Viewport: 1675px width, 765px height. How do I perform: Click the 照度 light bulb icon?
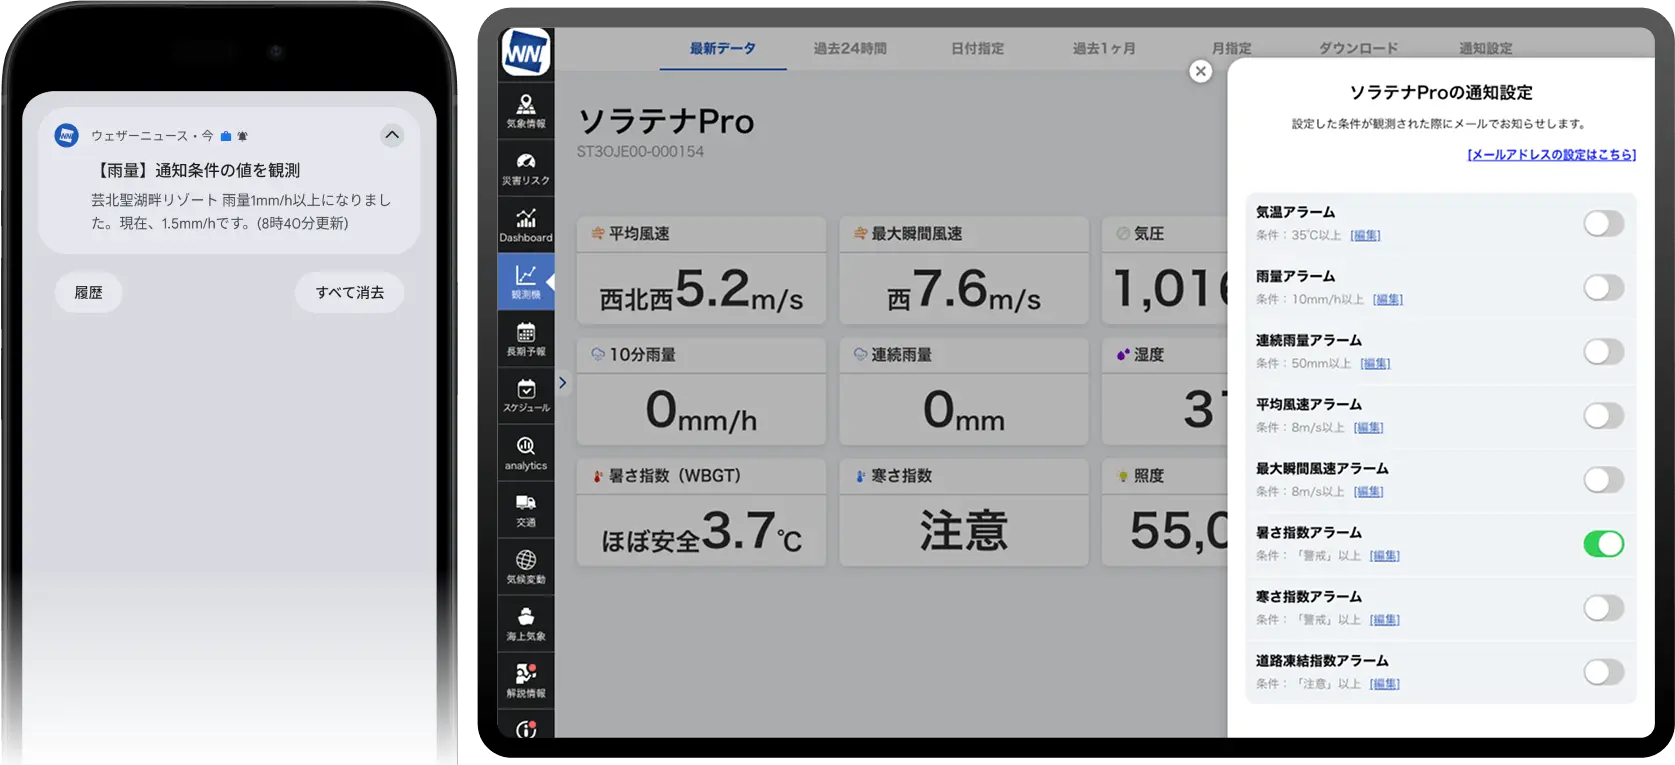[1123, 476]
